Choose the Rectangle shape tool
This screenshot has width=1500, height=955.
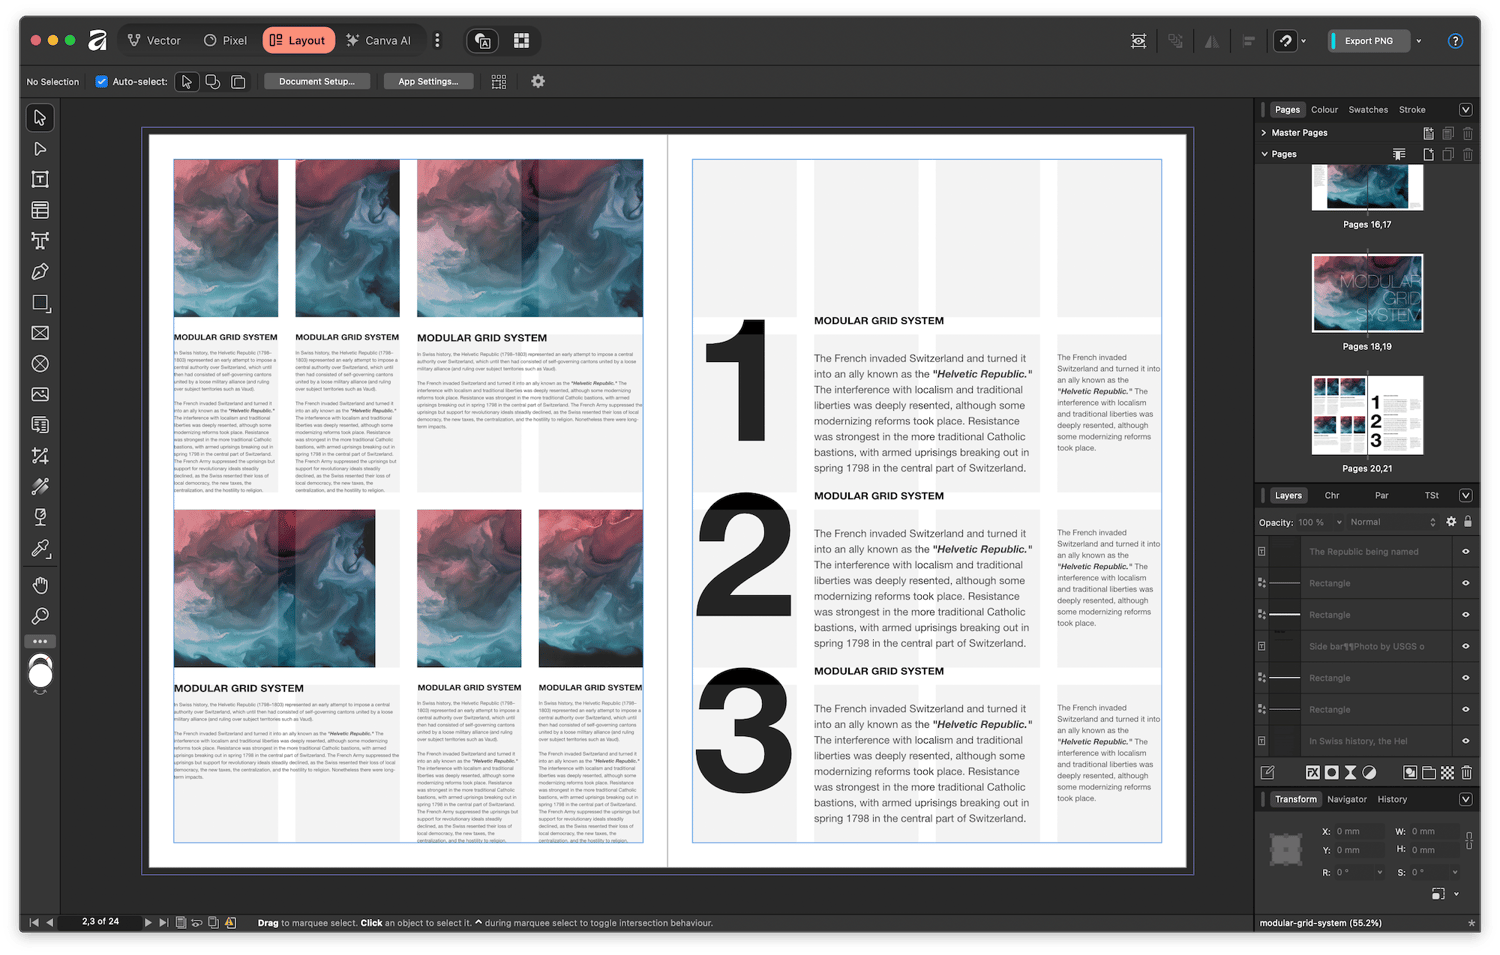40,303
